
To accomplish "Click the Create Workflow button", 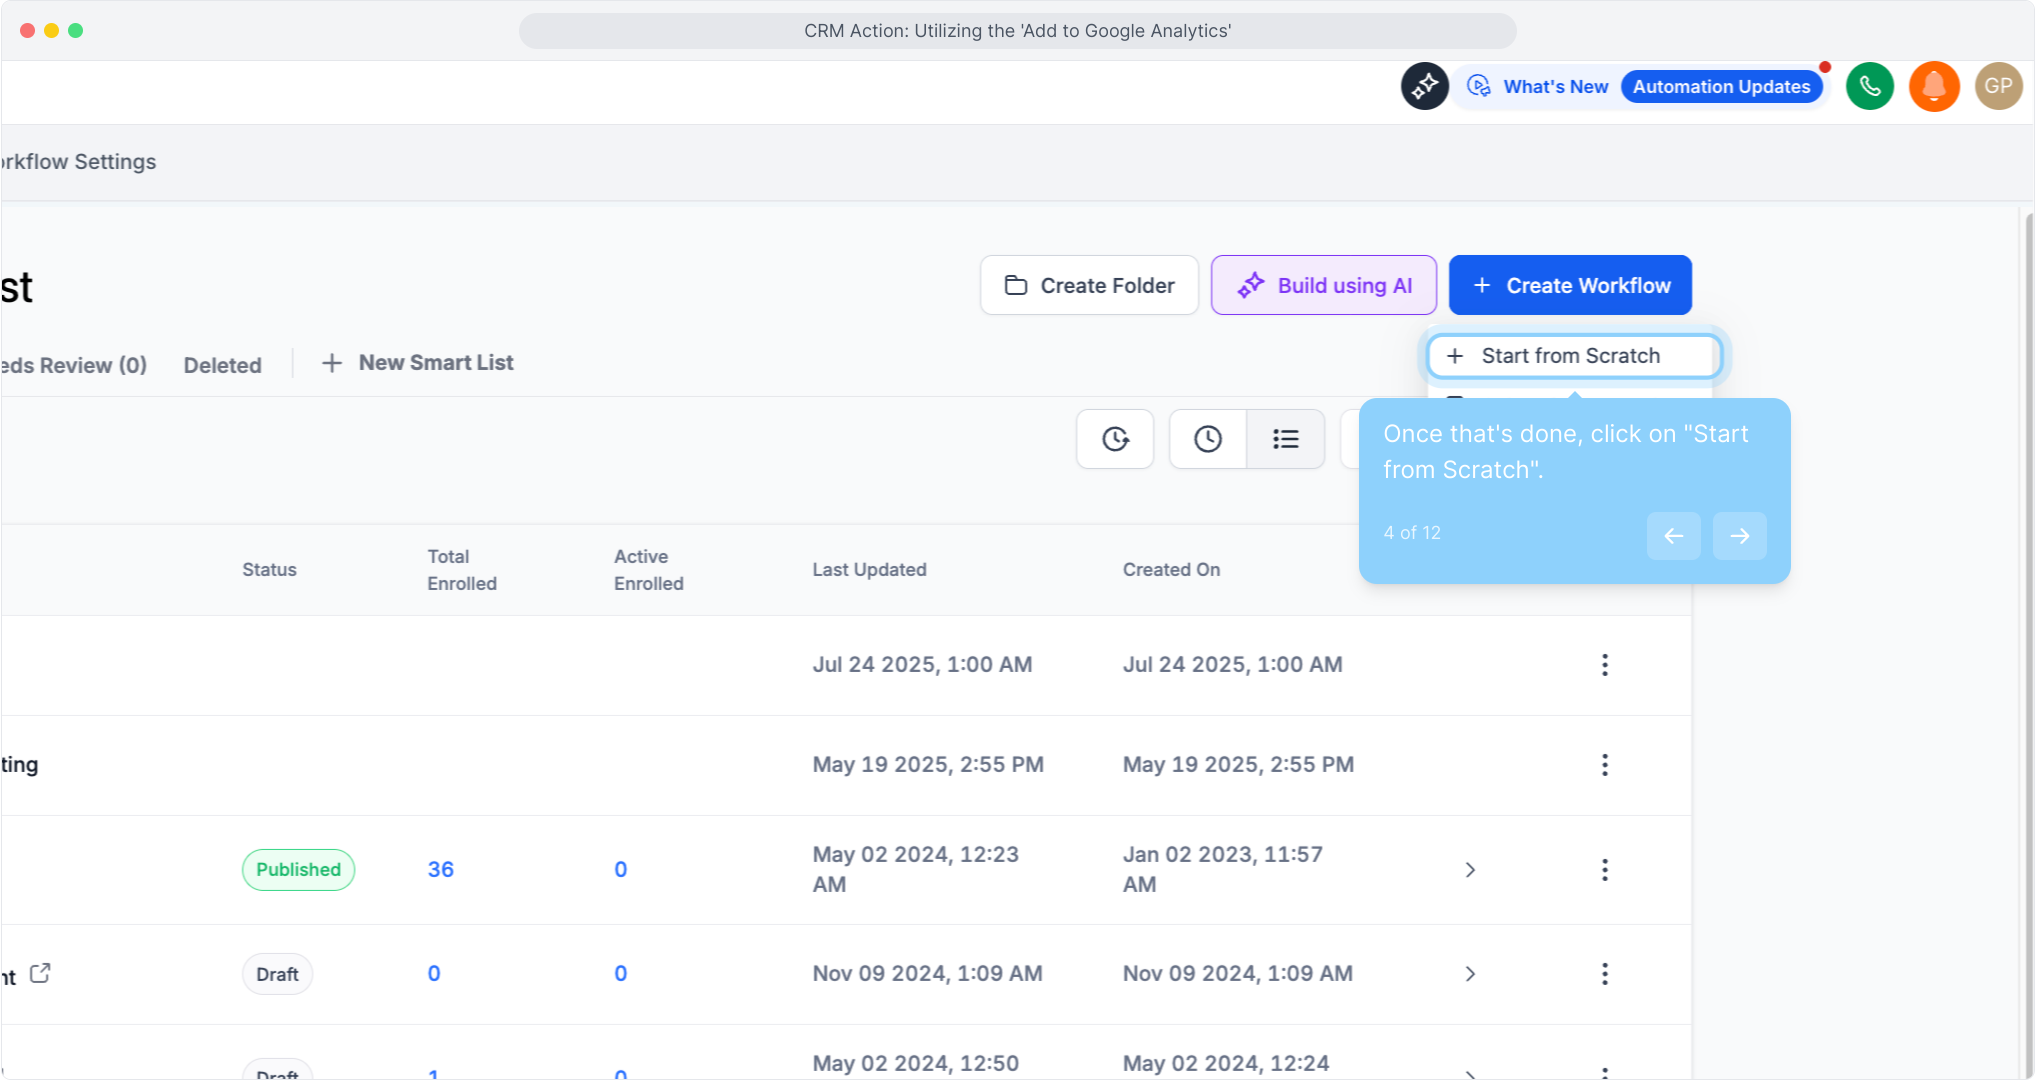I will coord(1569,285).
